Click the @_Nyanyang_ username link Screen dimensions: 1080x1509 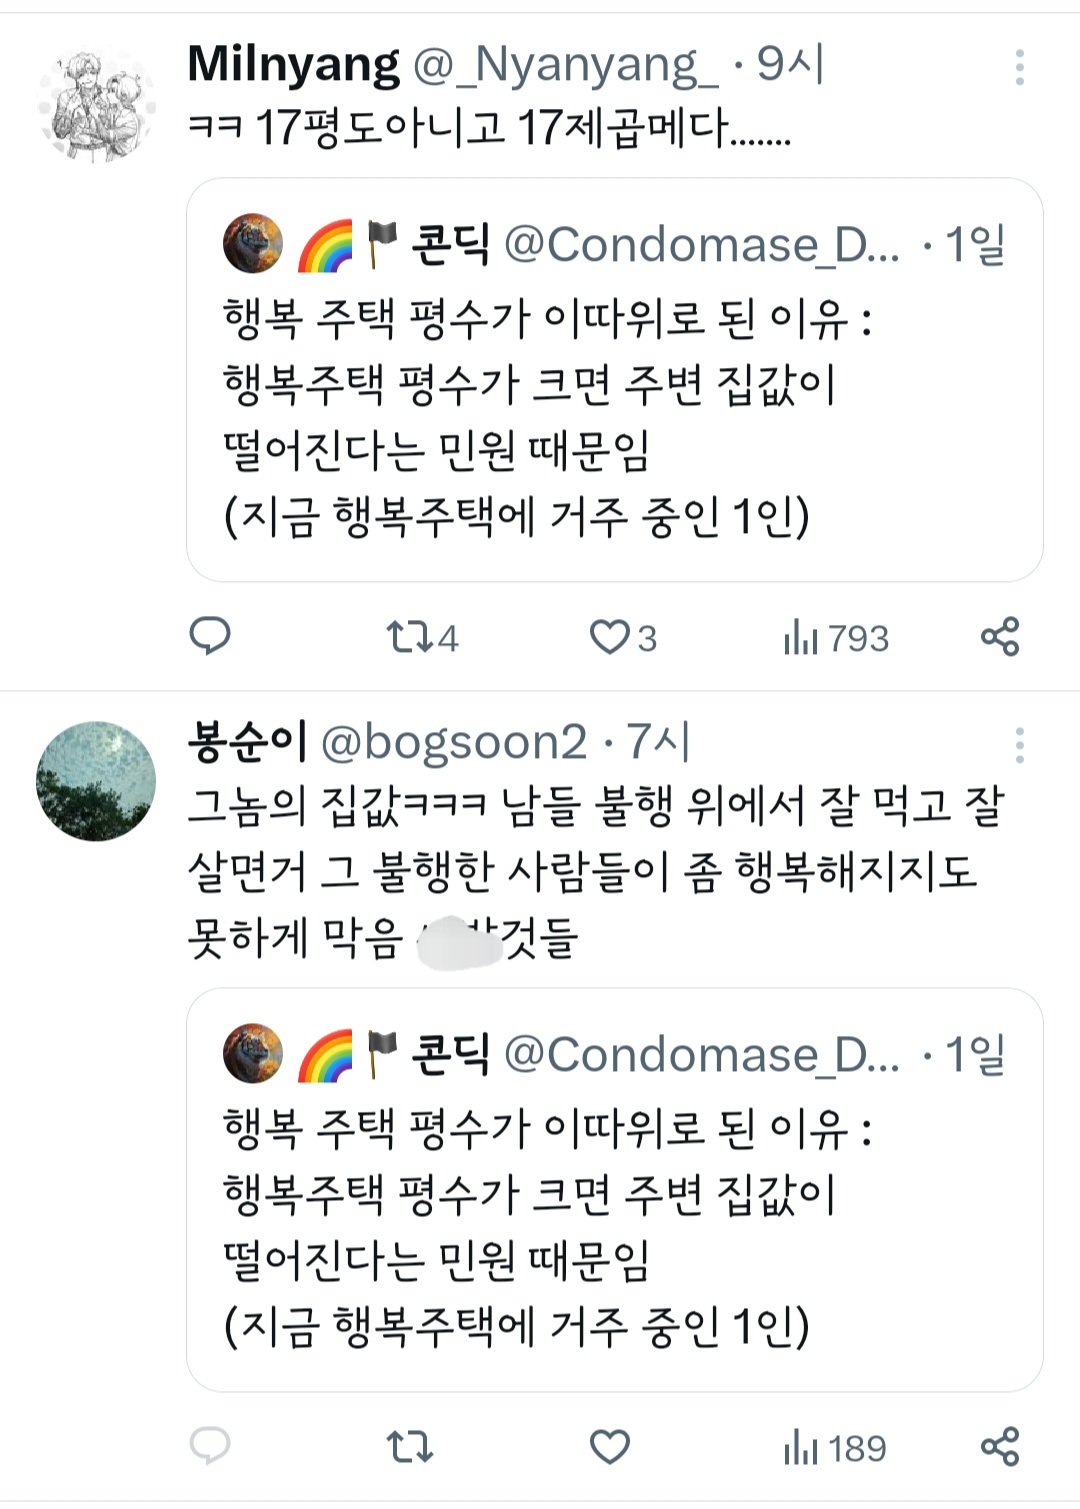534,65
